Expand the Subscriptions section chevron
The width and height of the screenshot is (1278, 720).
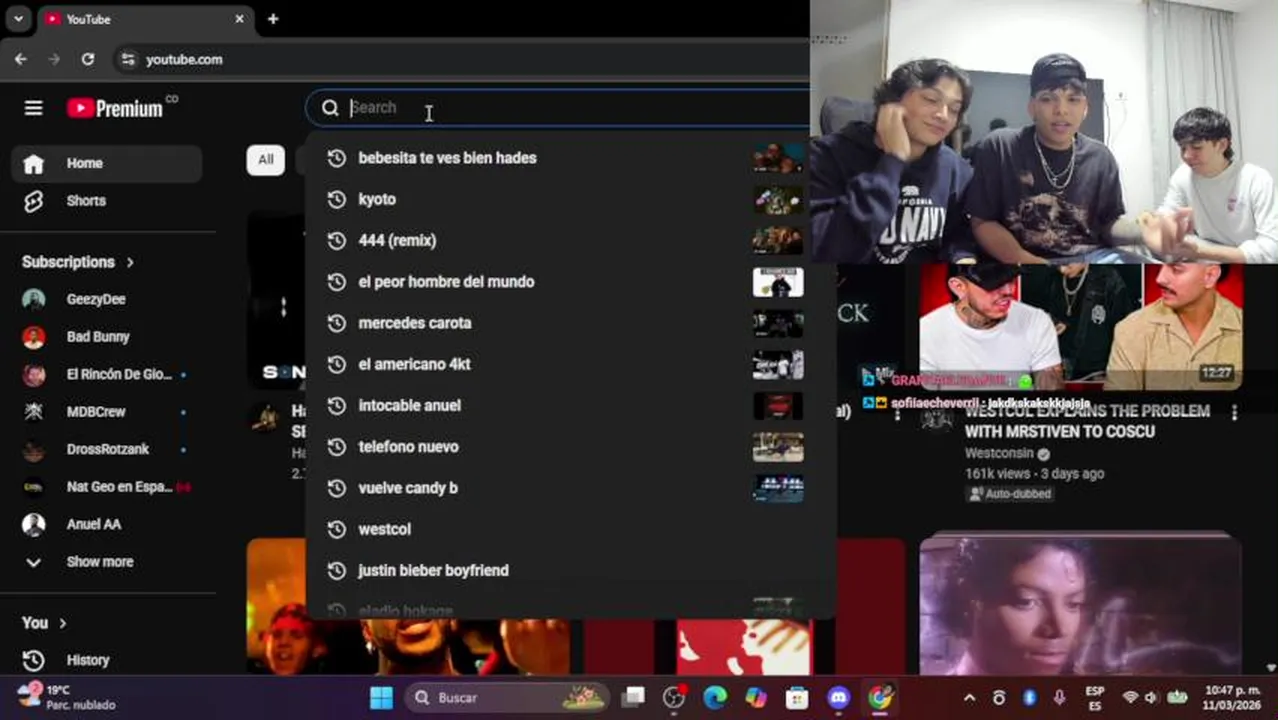pos(130,262)
